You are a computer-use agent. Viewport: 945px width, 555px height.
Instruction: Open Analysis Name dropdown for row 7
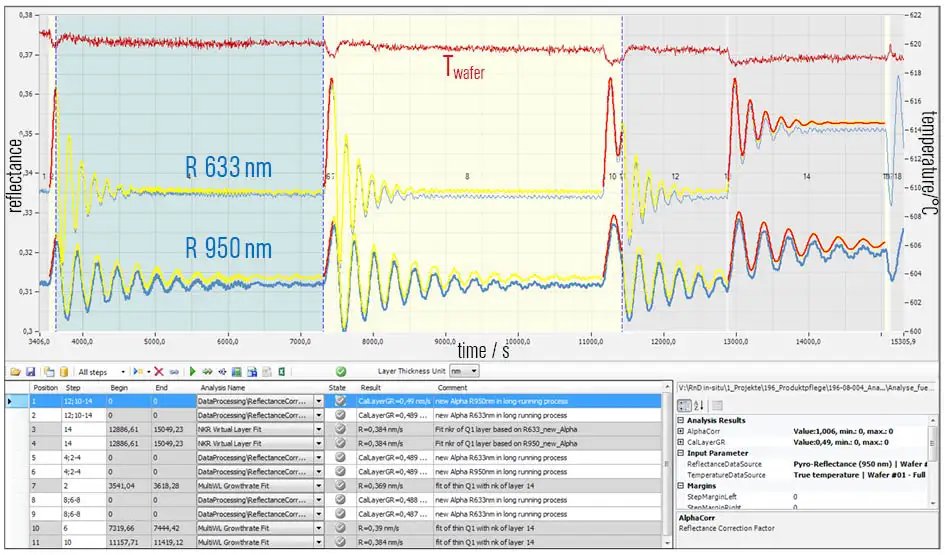[x=319, y=486]
